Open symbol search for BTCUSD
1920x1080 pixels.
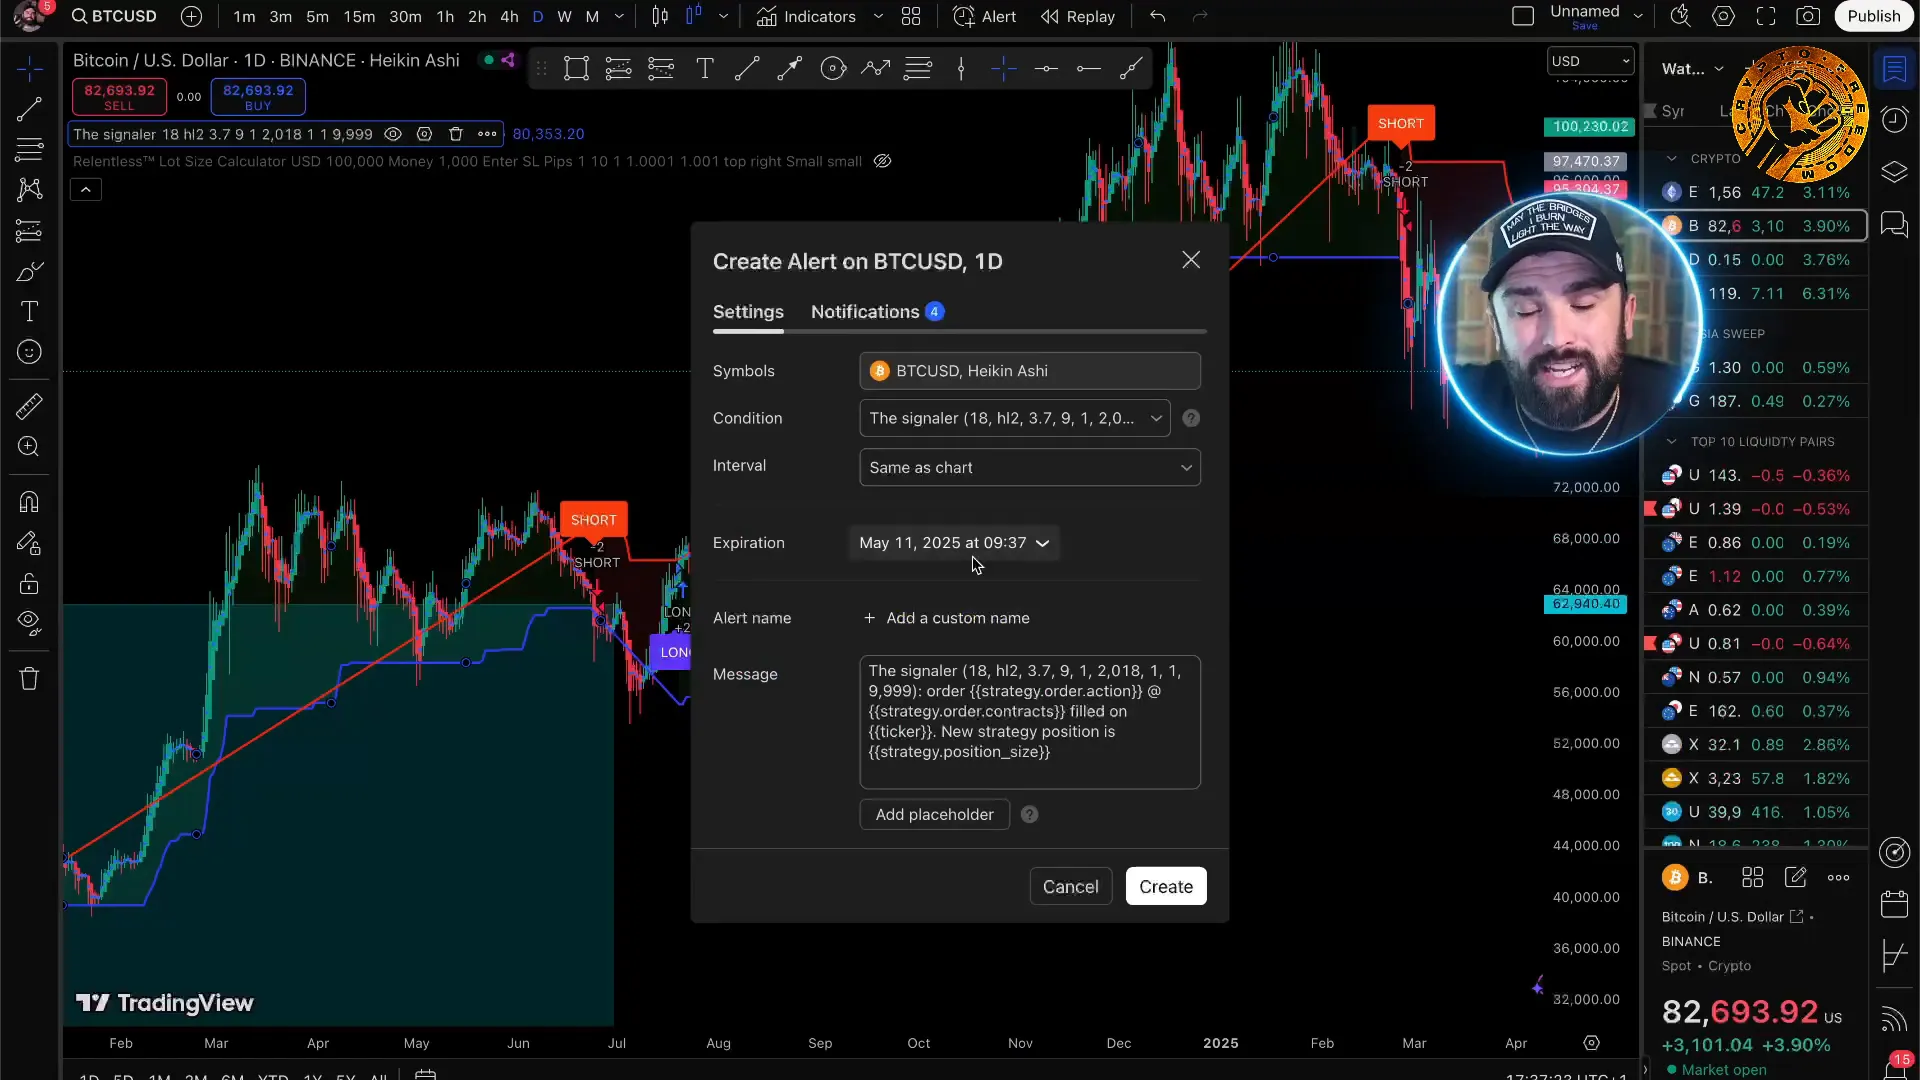[114, 16]
